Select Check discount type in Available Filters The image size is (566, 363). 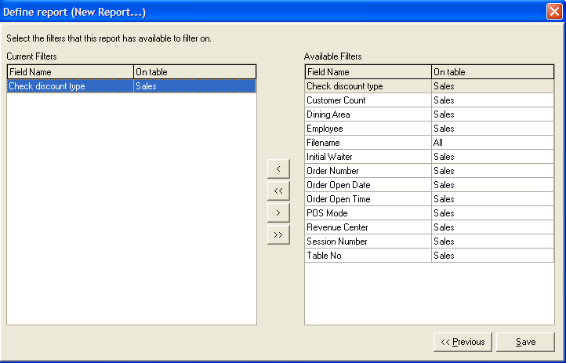(429, 86)
